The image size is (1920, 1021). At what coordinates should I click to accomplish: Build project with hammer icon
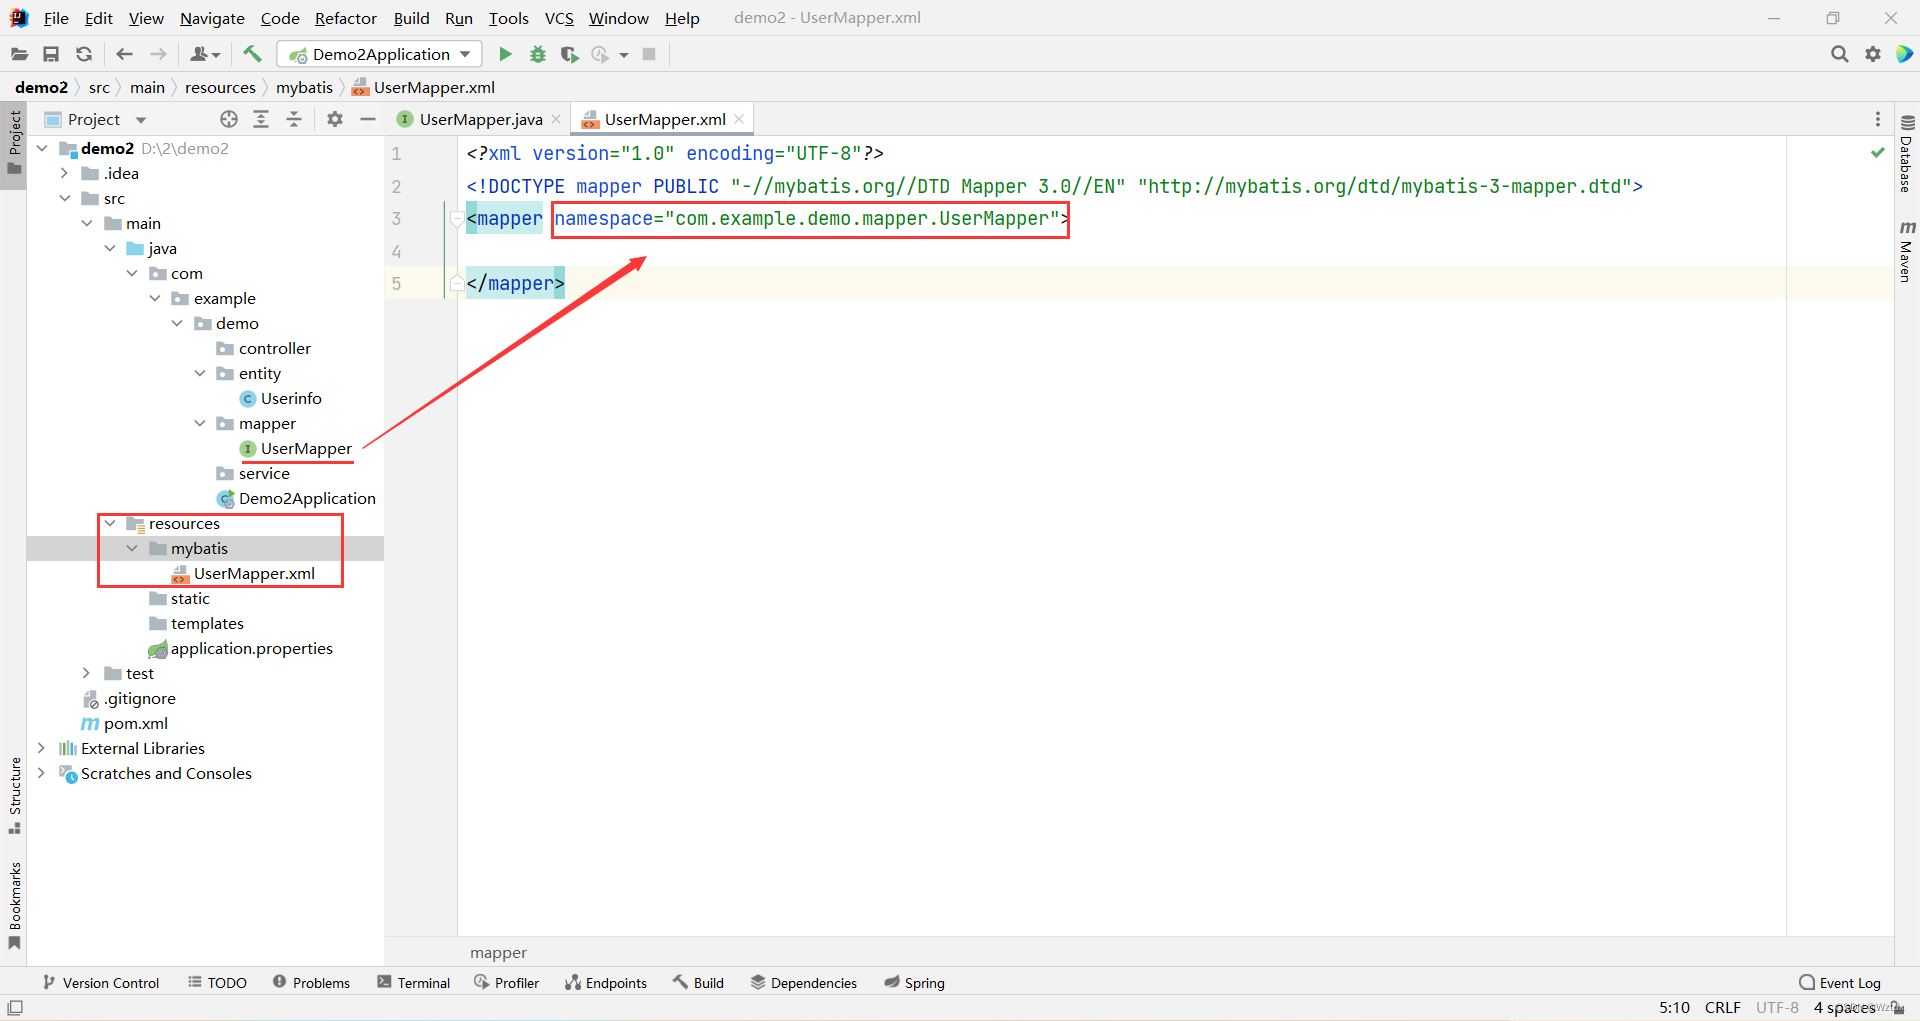pyautogui.click(x=252, y=54)
